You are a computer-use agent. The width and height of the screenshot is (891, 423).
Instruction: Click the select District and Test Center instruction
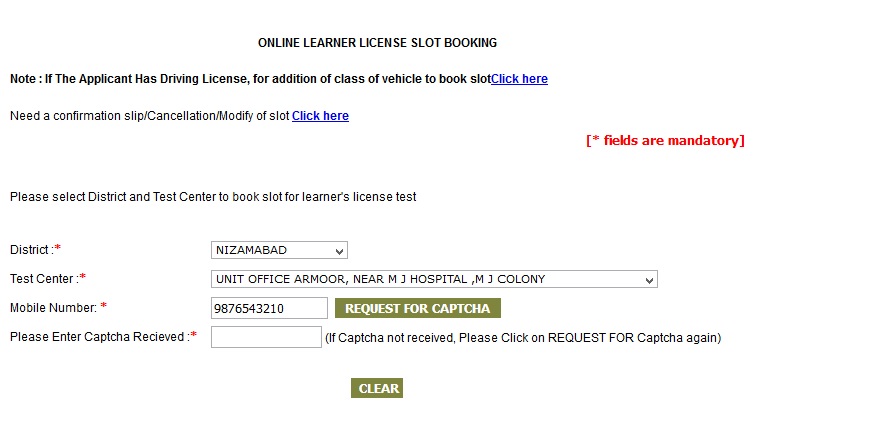click(213, 197)
